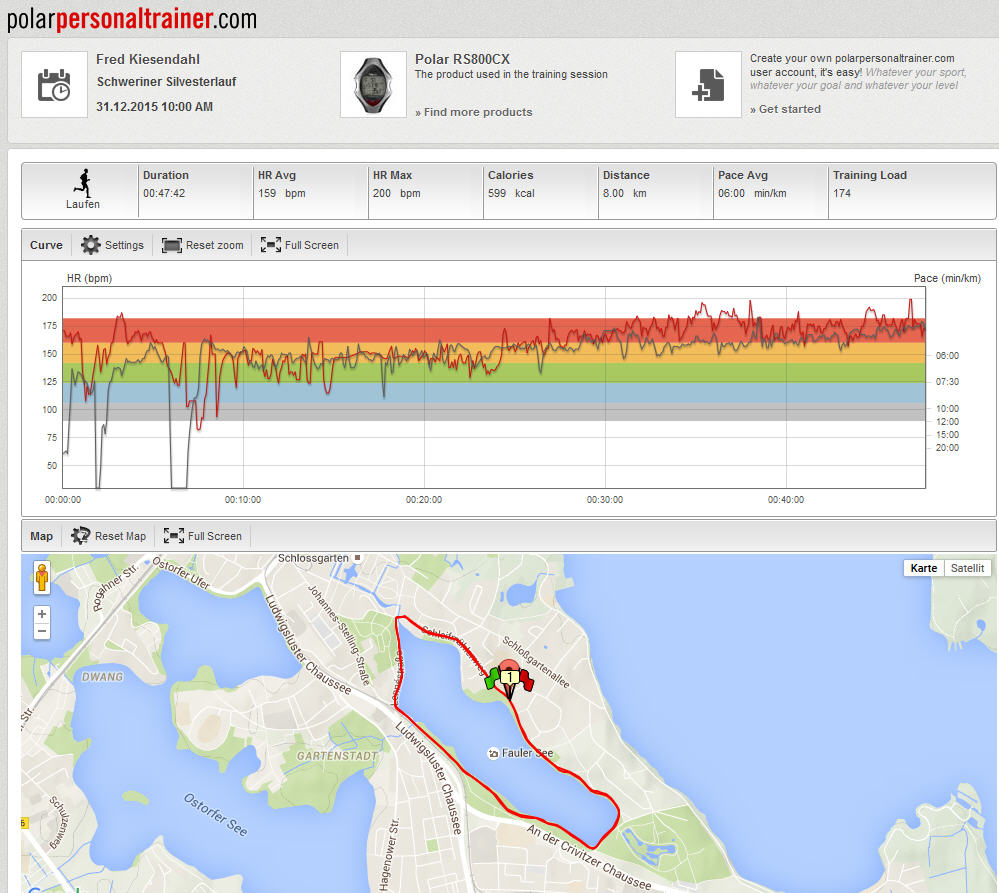Click the polarpersonaltrainer.com logo
This screenshot has height=893, width=999.
132,19
